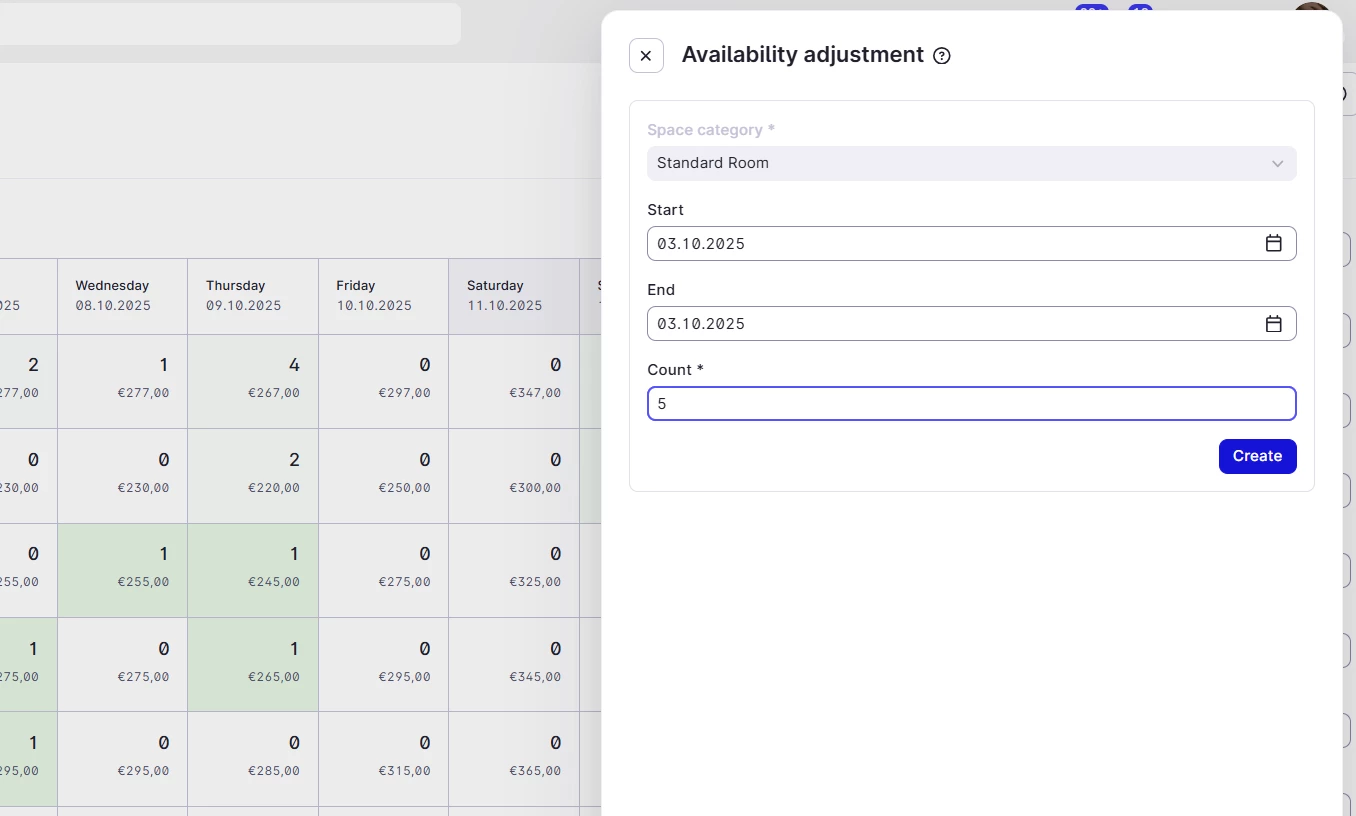Open the user profile avatar
Viewport: 1356px width, 816px height.
click(x=1310, y=10)
